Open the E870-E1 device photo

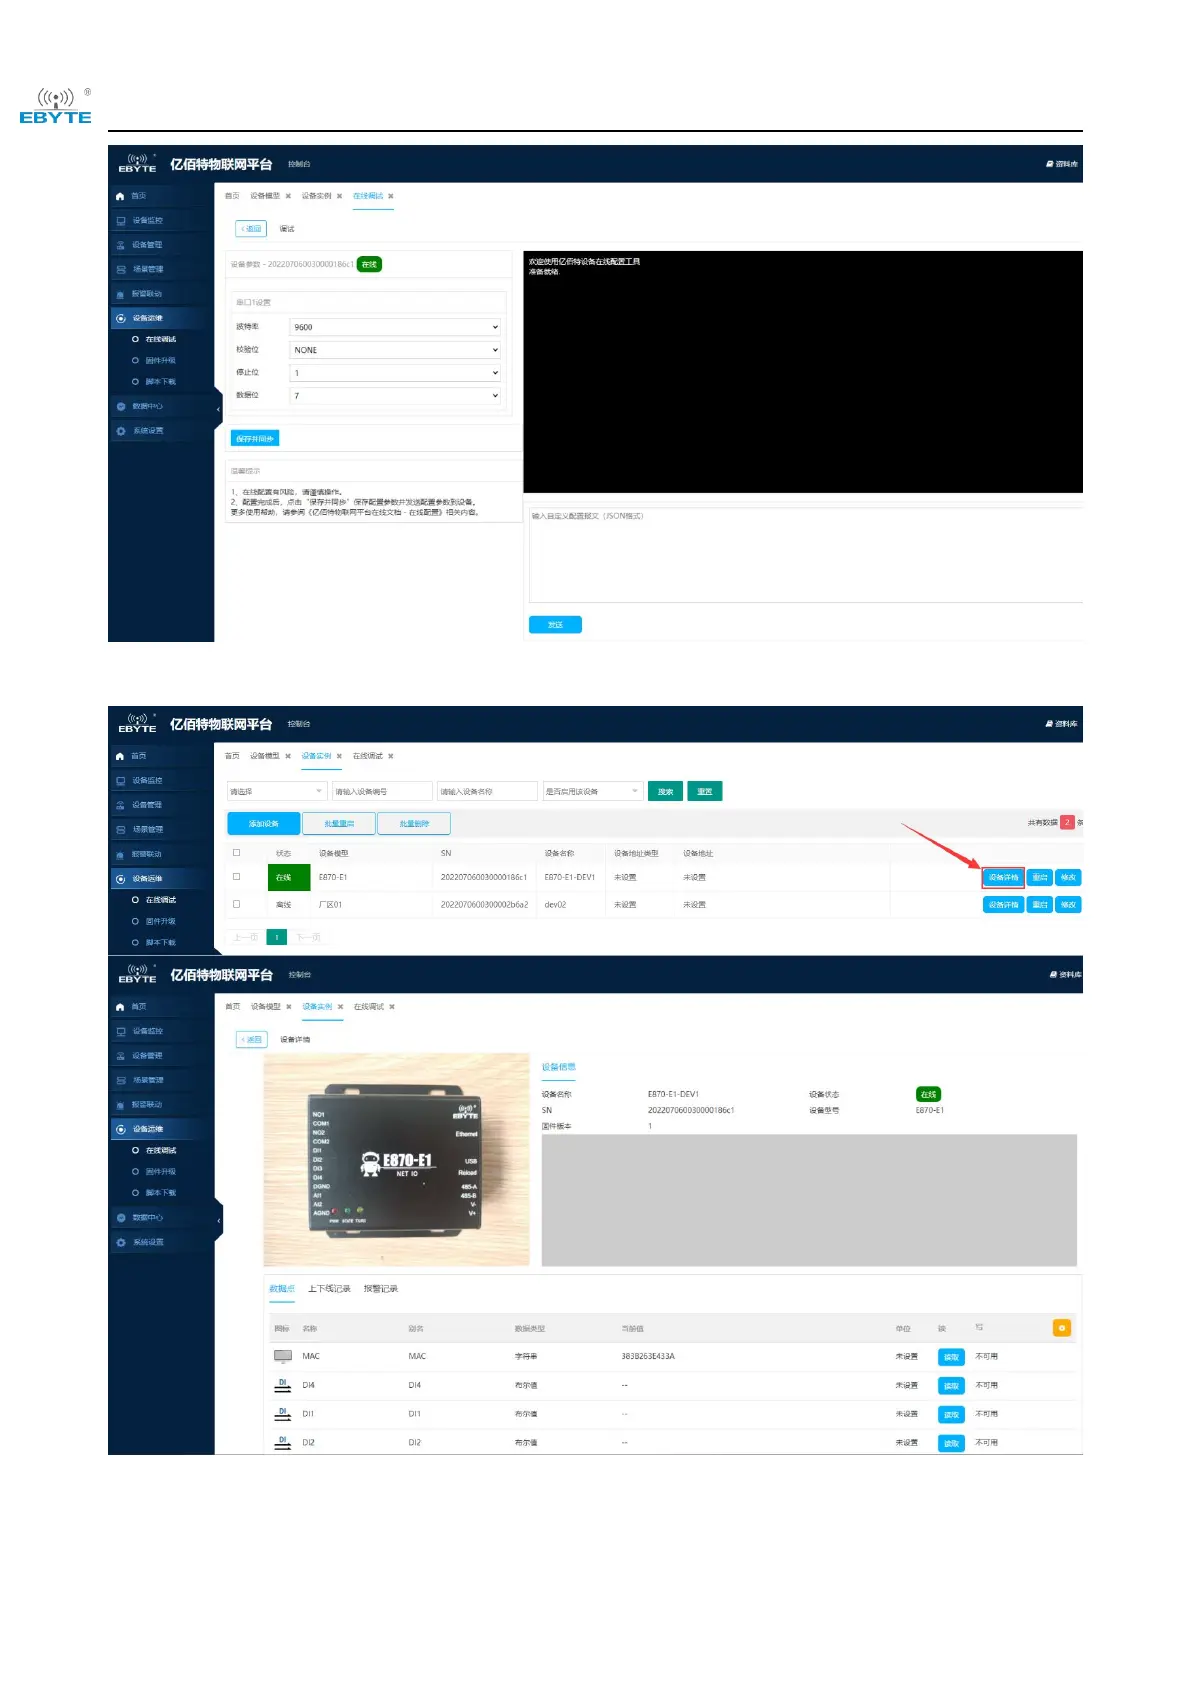(396, 1160)
